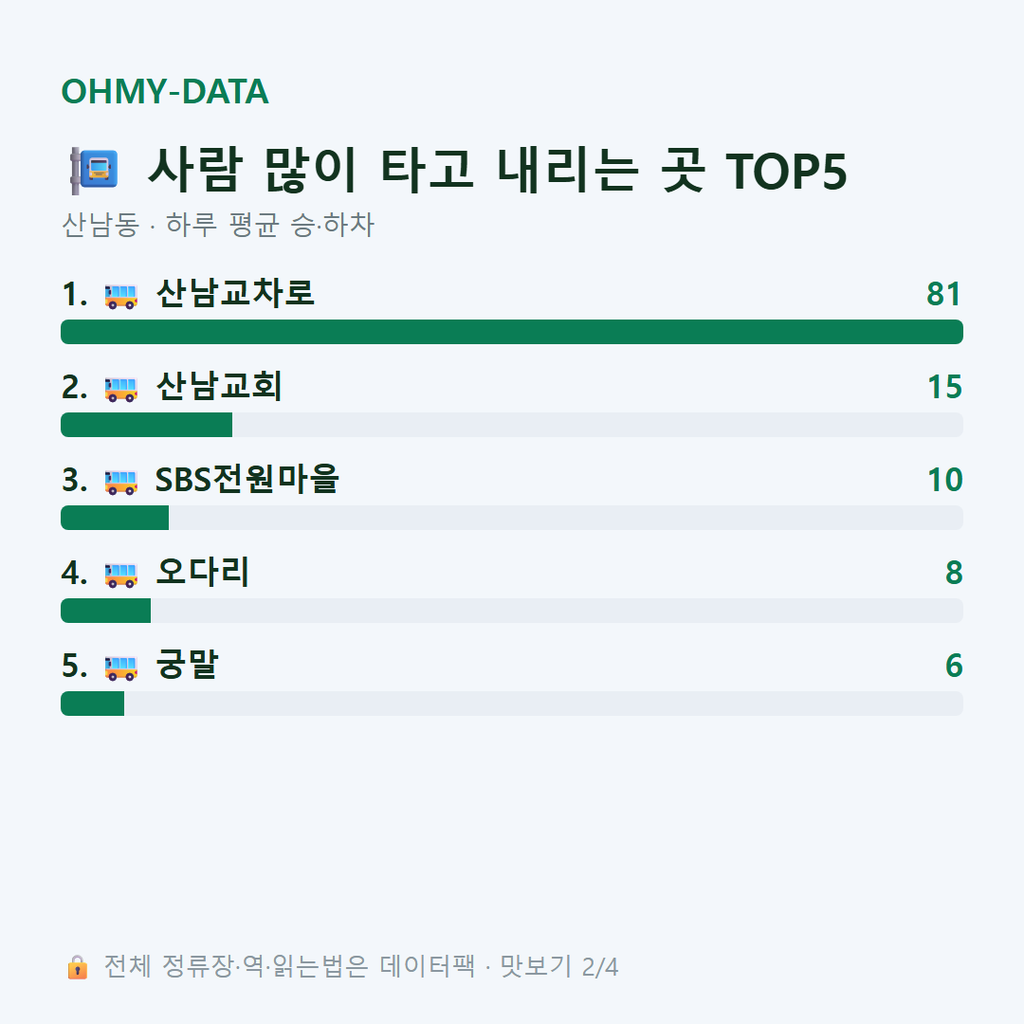
Task: Click the 산남교회 progress bar
Action: (512, 424)
